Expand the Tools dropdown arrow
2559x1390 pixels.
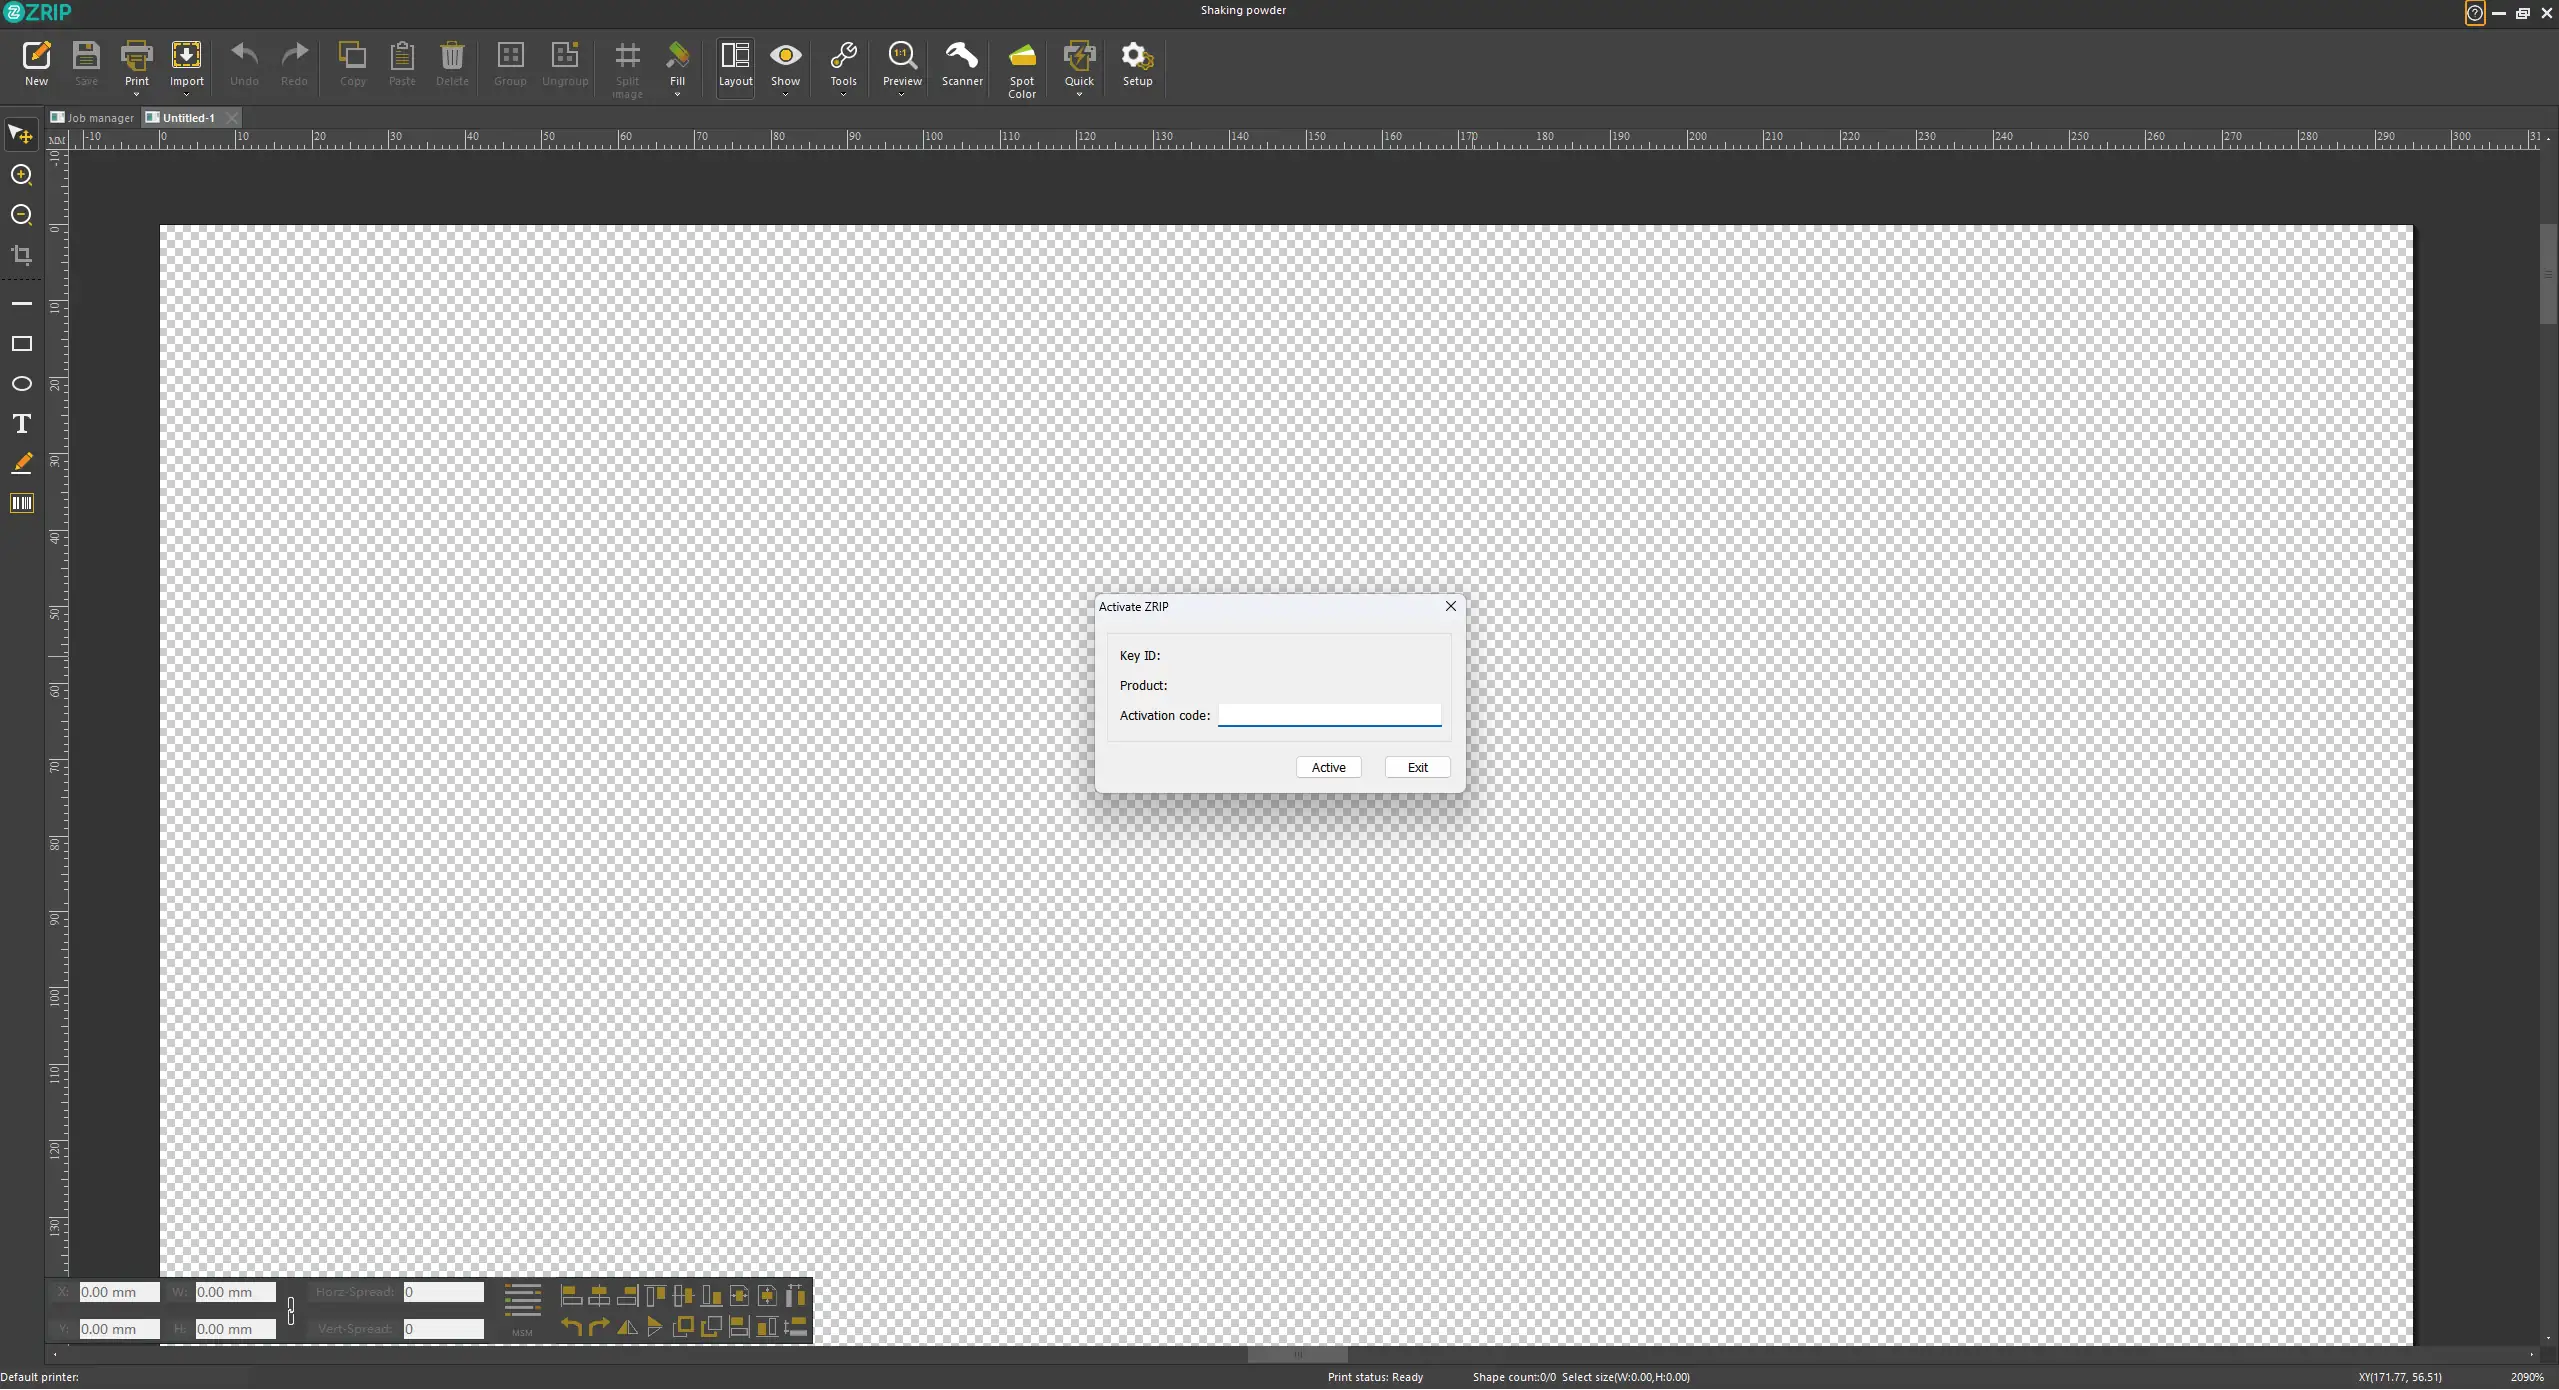tap(843, 94)
